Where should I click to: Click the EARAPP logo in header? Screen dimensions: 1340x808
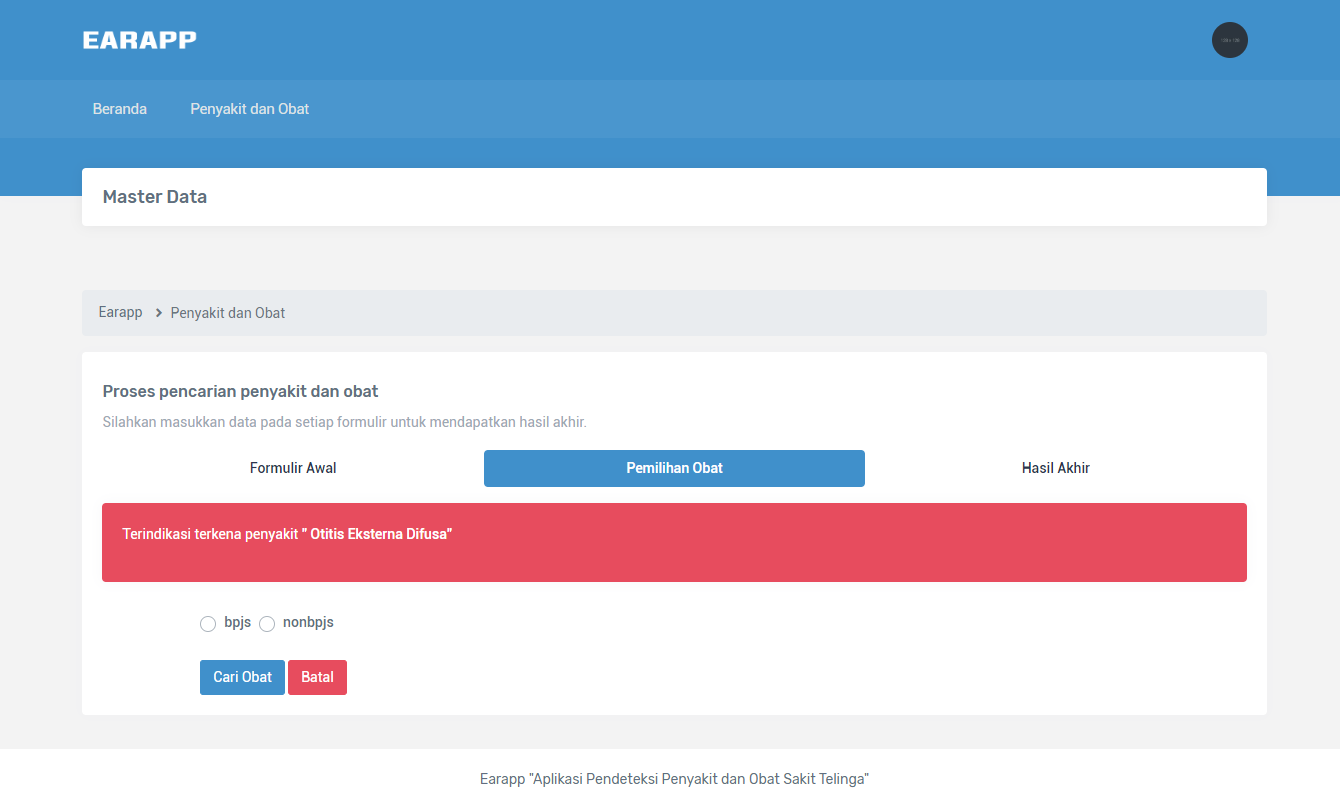[139, 40]
